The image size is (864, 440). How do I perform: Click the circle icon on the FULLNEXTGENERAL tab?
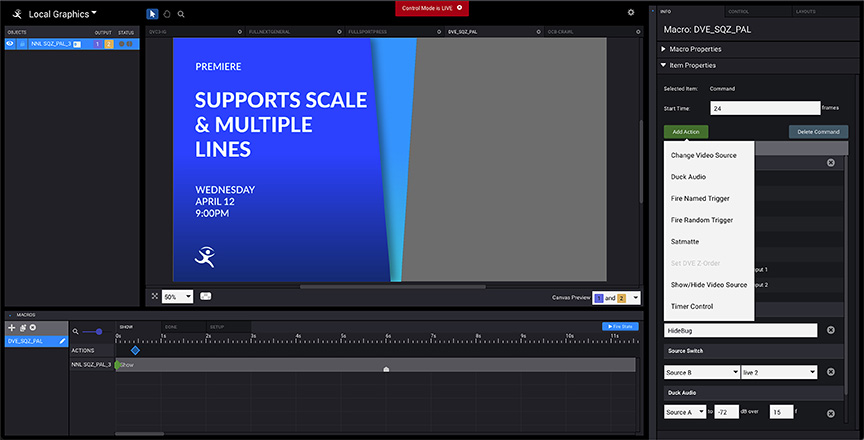coord(339,32)
